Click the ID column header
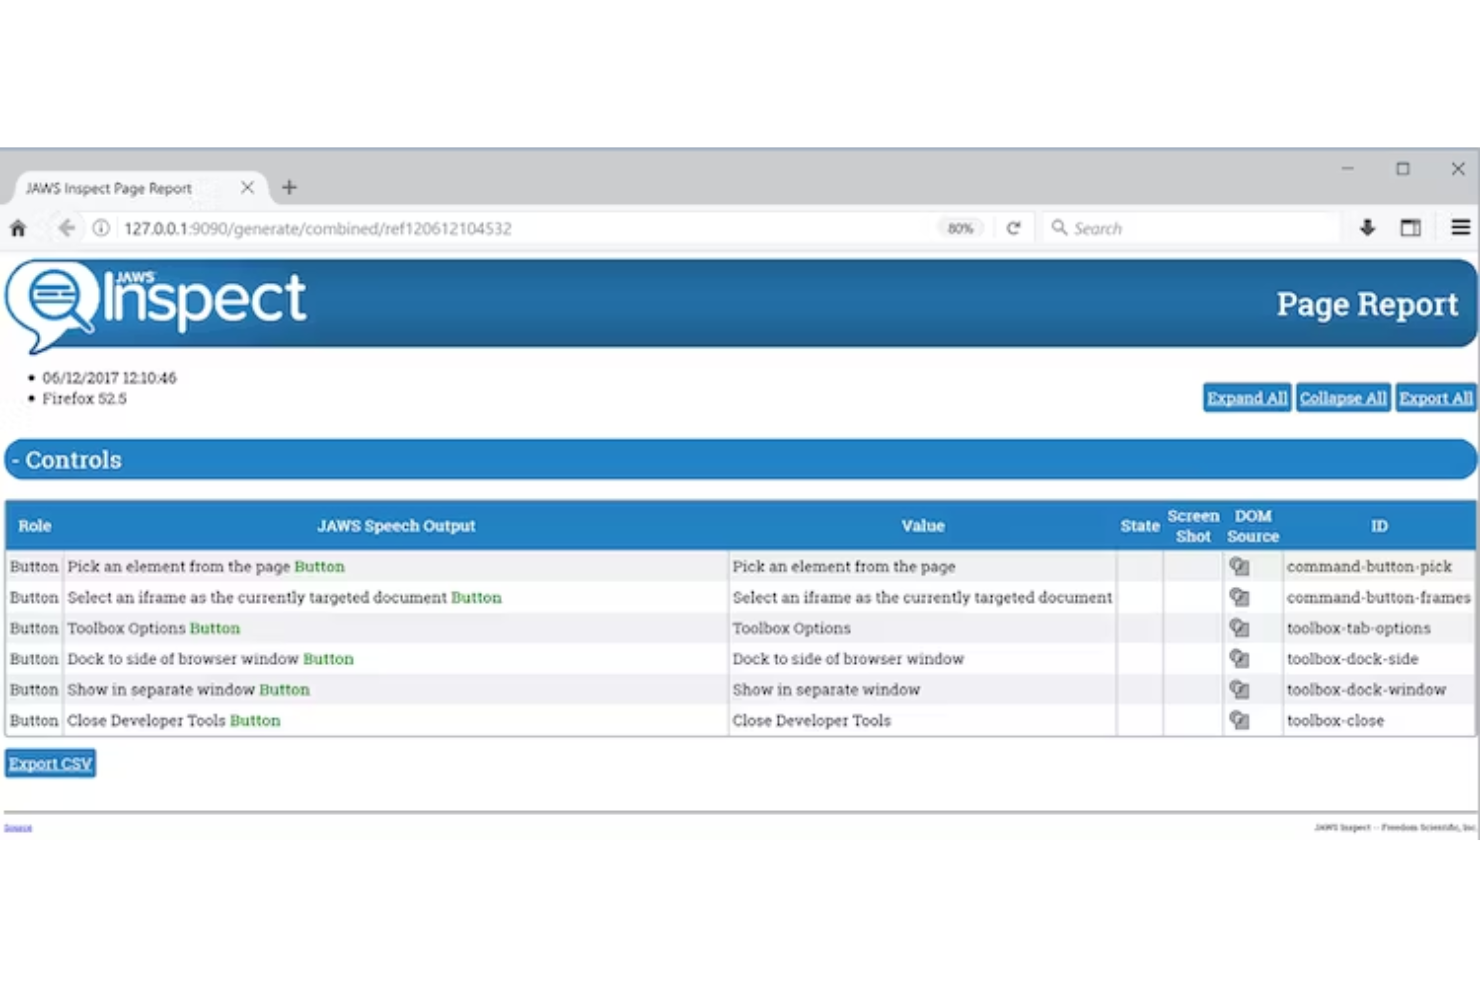The width and height of the screenshot is (1480, 987). click(x=1379, y=526)
